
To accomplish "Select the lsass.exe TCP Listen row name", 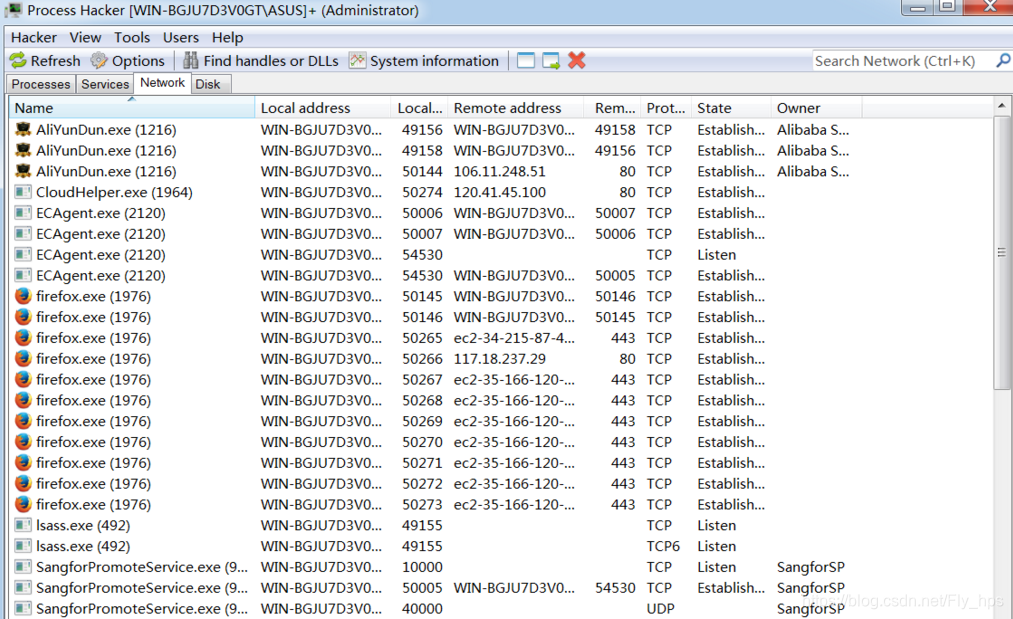I will click(83, 525).
